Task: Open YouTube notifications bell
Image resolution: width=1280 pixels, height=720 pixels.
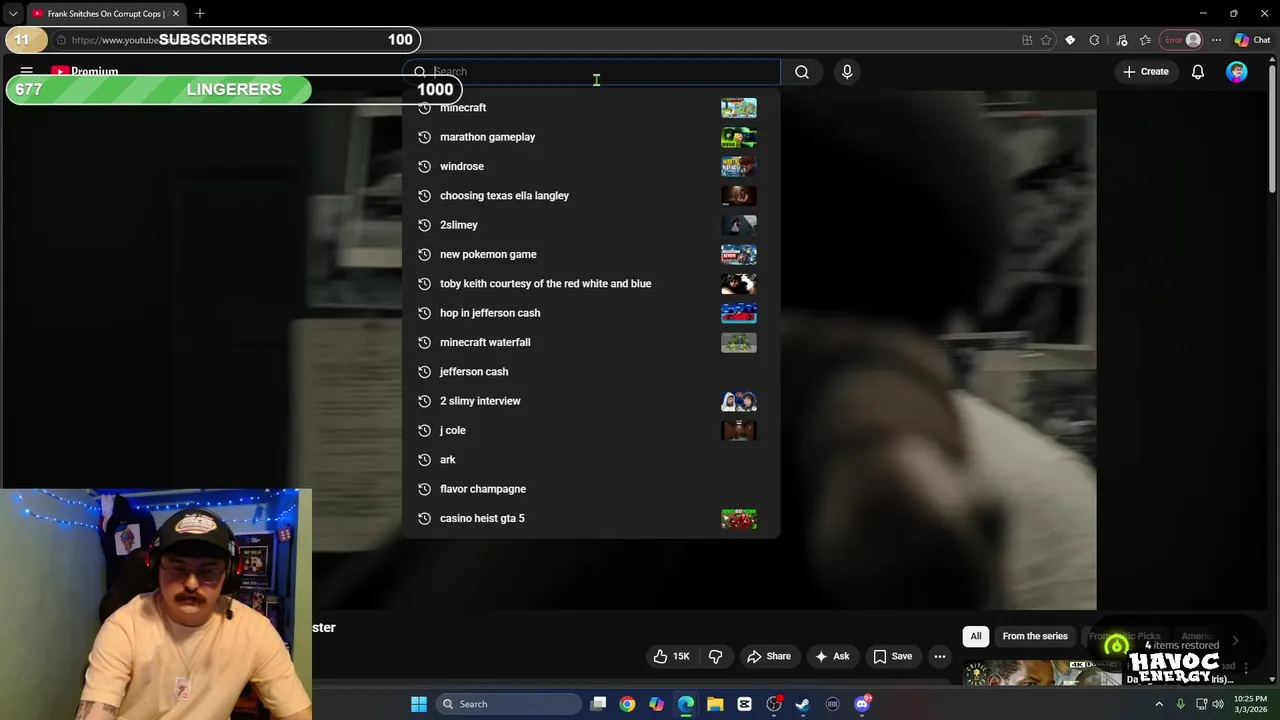Action: pyautogui.click(x=1197, y=72)
